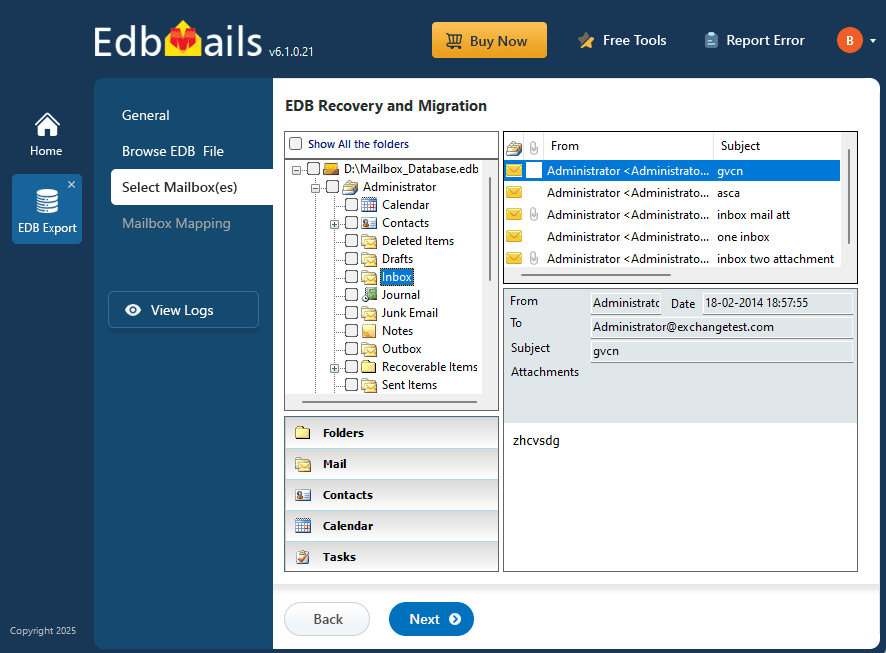Image resolution: width=886 pixels, height=653 pixels.
Task: Select the email 'one inbox'
Action: [672, 237]
